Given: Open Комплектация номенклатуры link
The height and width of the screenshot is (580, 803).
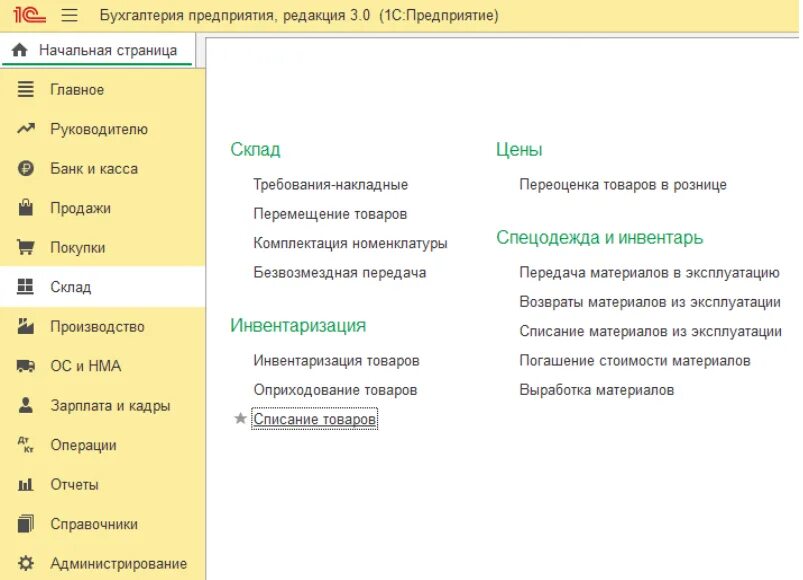Looking at the screenshot, I should pyautogui.click(x=350, y=243).
